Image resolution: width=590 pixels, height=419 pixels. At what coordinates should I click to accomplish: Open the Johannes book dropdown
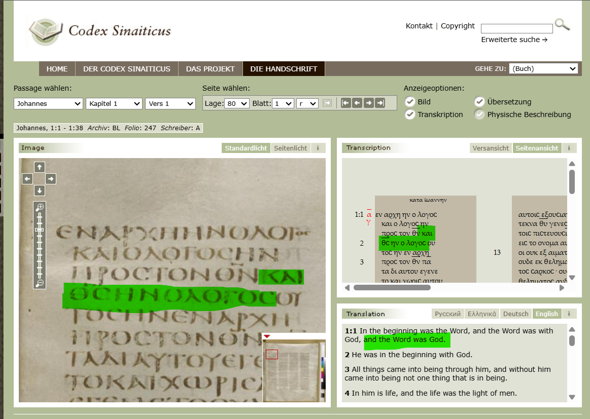pyautogui.click(x=48, y=103)
